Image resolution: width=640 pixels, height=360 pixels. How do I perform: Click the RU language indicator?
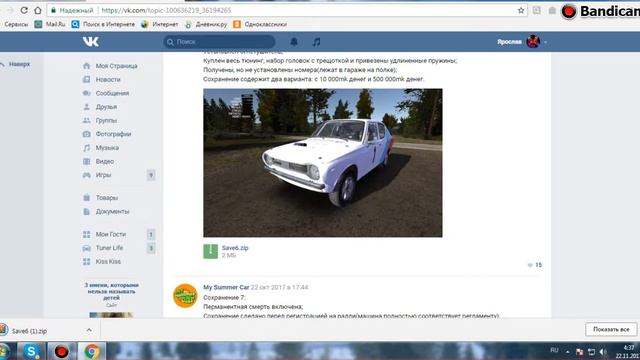tap(554, 350)
